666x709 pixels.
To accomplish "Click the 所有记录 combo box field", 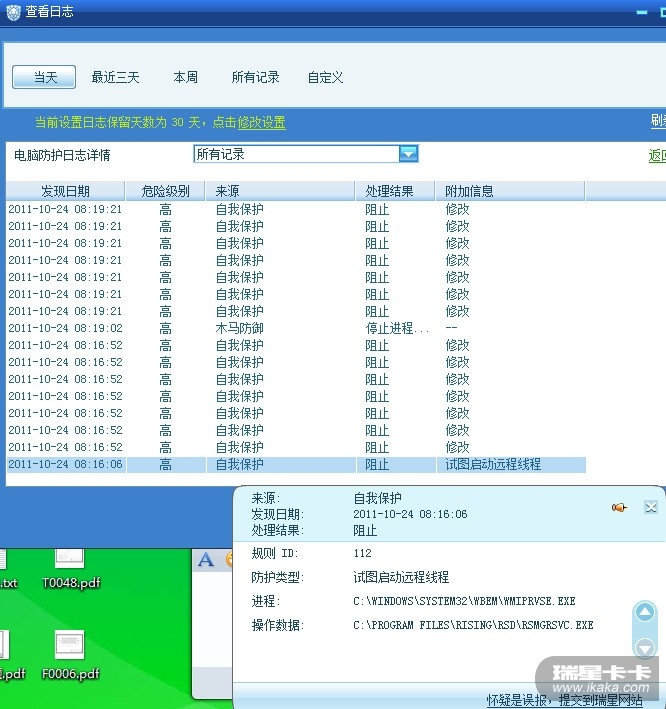I will point(306,154).
